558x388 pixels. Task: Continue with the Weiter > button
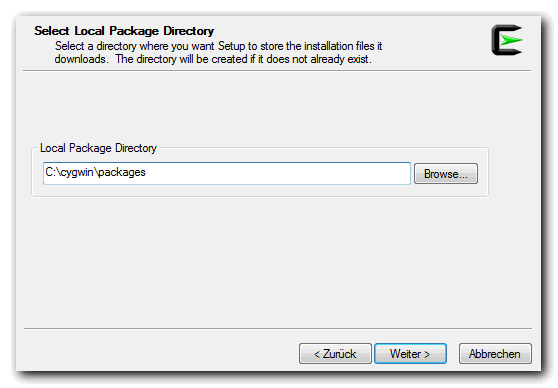(x=410, y=353)
